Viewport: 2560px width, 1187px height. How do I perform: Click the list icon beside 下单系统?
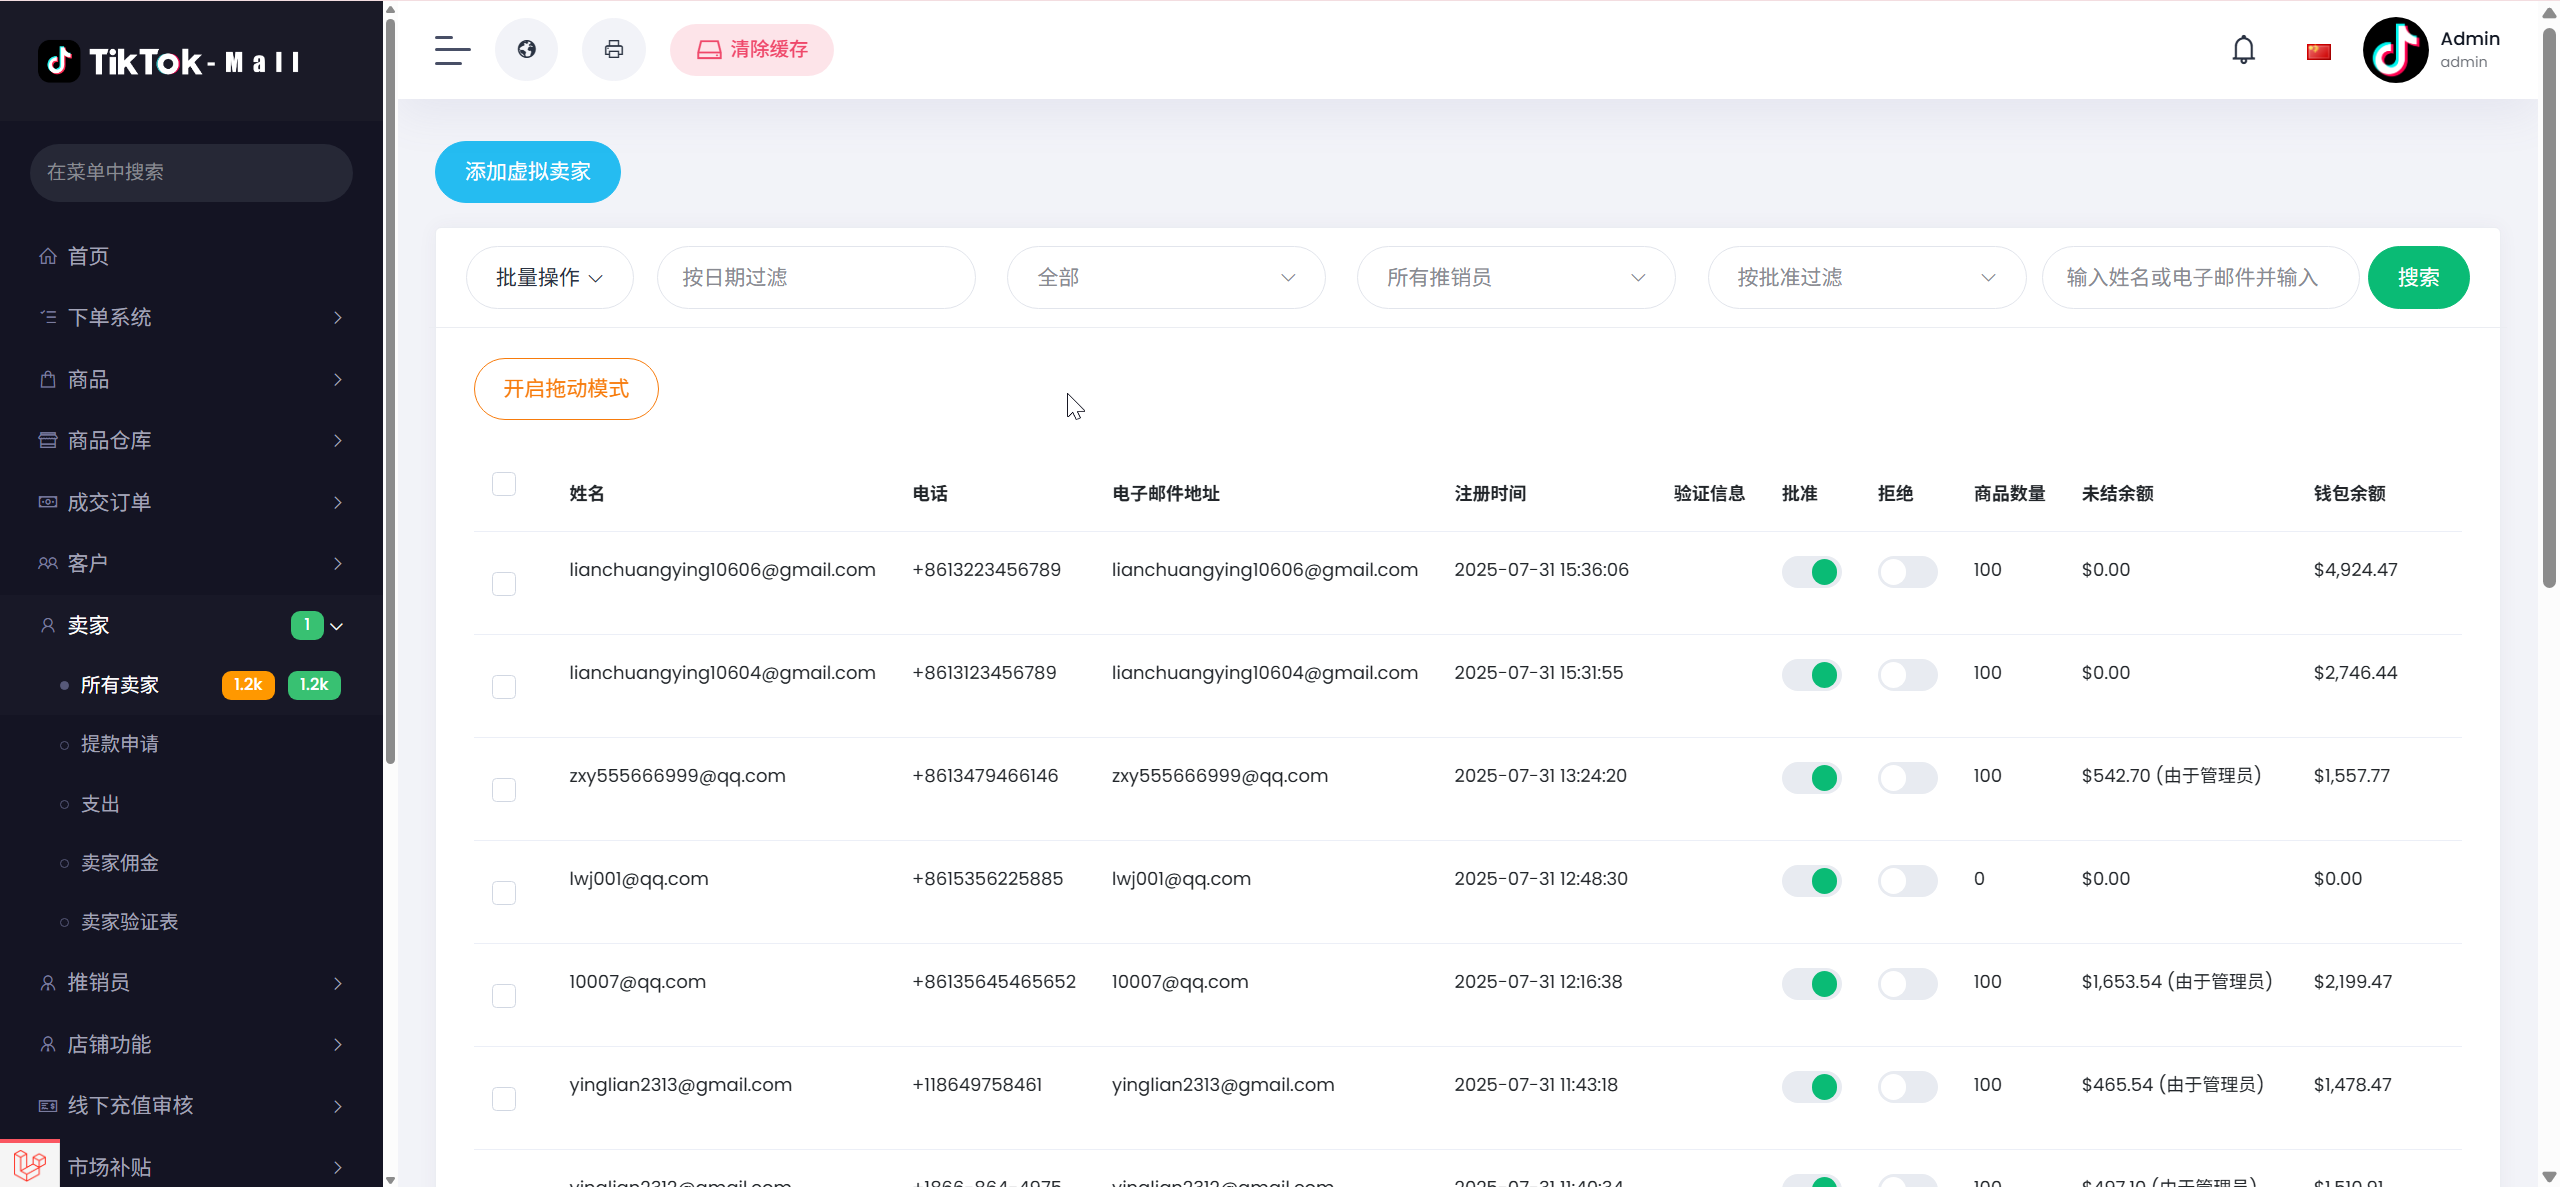tap(48, 317)
